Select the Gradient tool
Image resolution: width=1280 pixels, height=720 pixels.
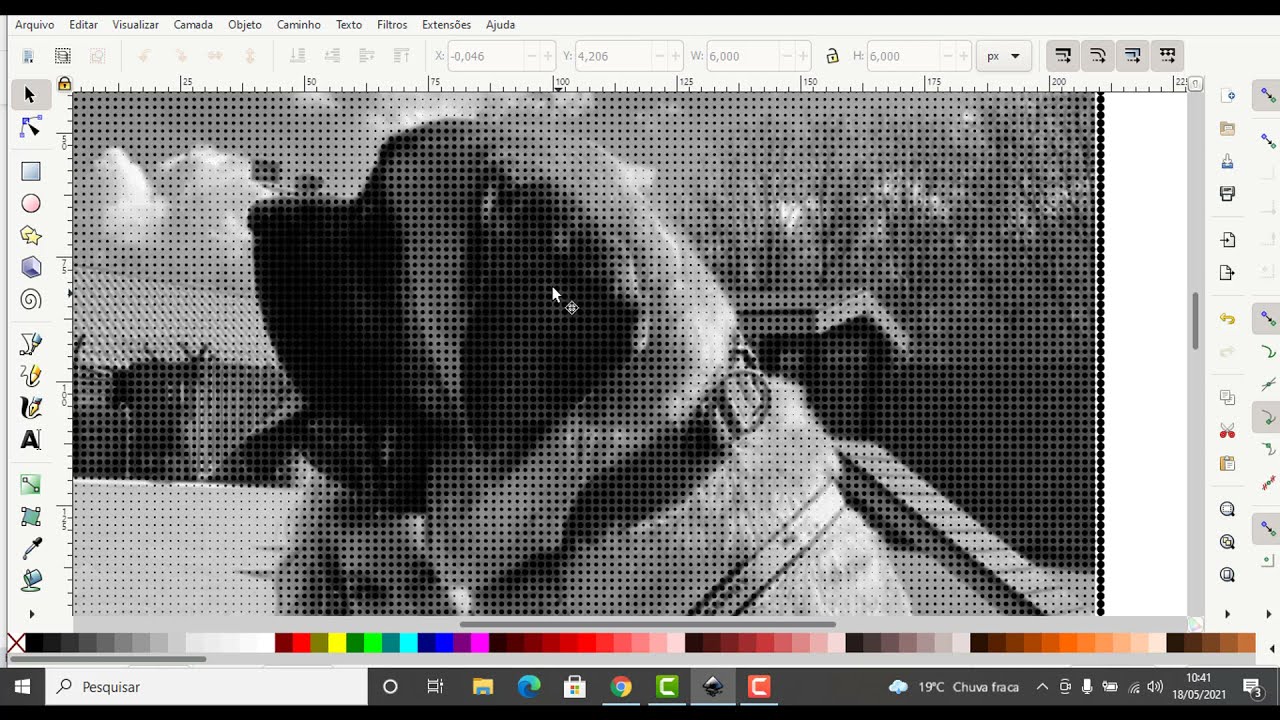coord(30,485)
